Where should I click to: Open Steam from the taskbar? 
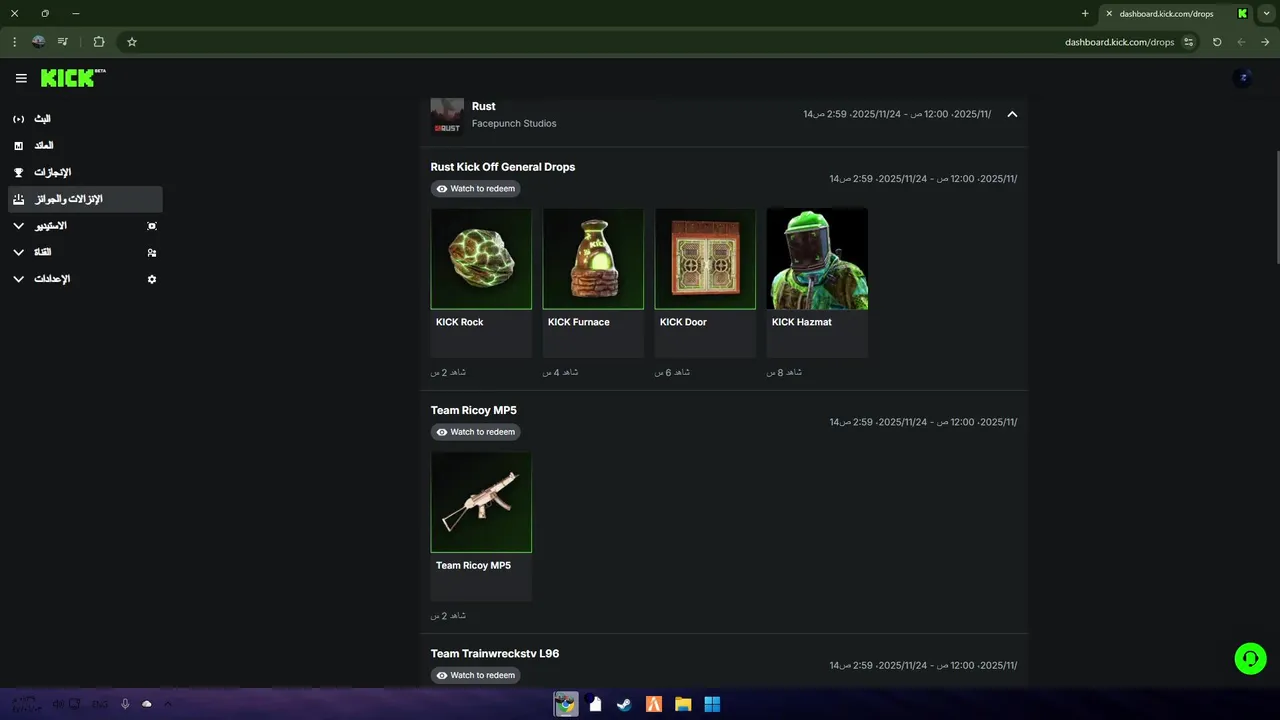coord(624,704)
